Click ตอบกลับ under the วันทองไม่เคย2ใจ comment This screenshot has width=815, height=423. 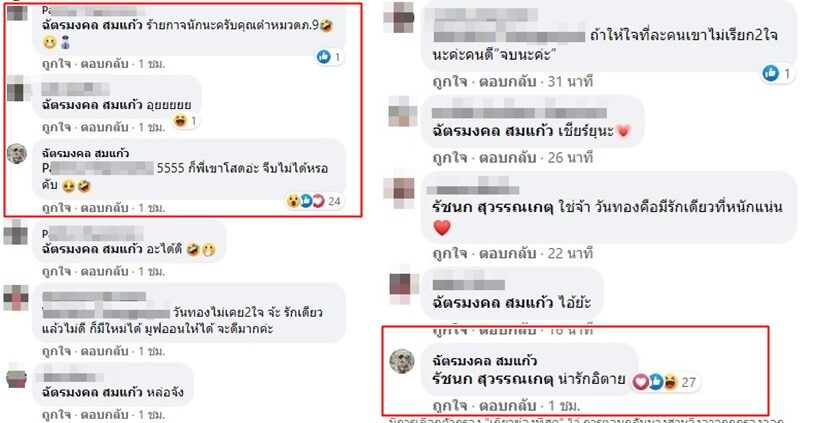pos(104,351)
